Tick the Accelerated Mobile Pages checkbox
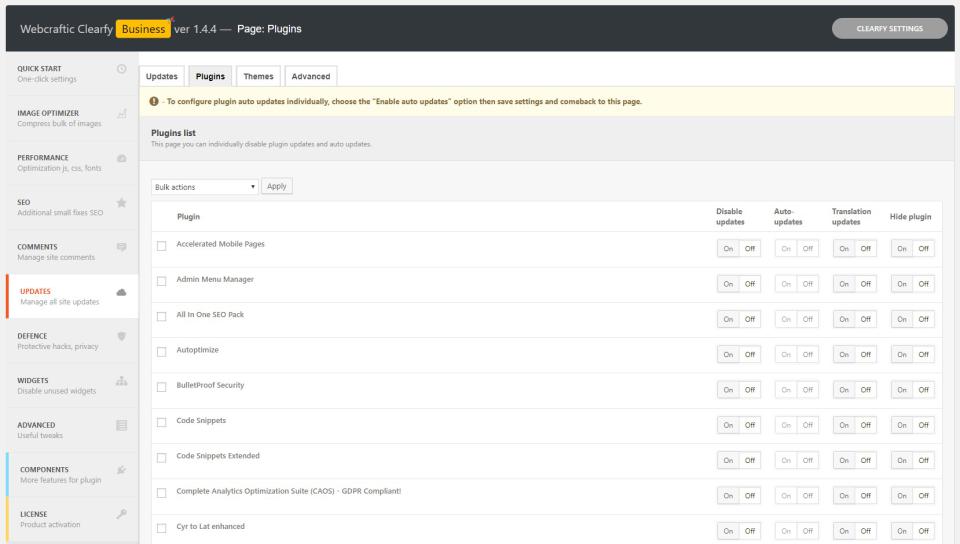 (x=162, y=246)
